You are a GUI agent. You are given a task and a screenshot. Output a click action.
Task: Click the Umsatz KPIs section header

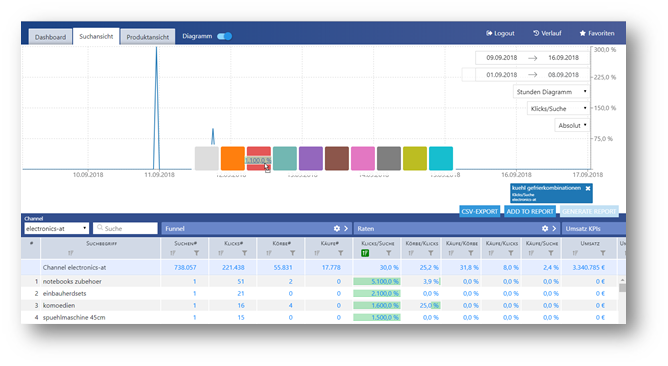click(593, 229)
